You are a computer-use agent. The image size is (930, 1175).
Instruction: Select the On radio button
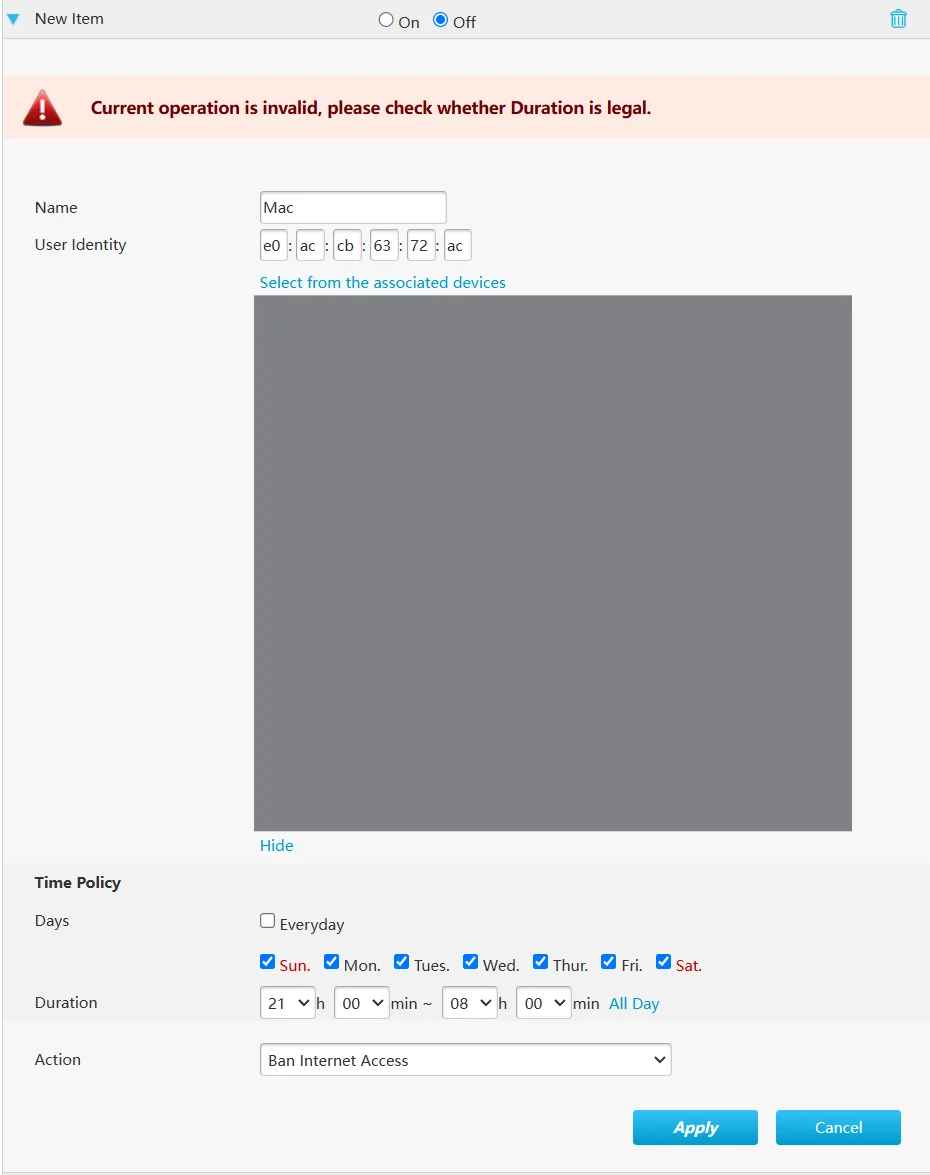click(386, 20)
